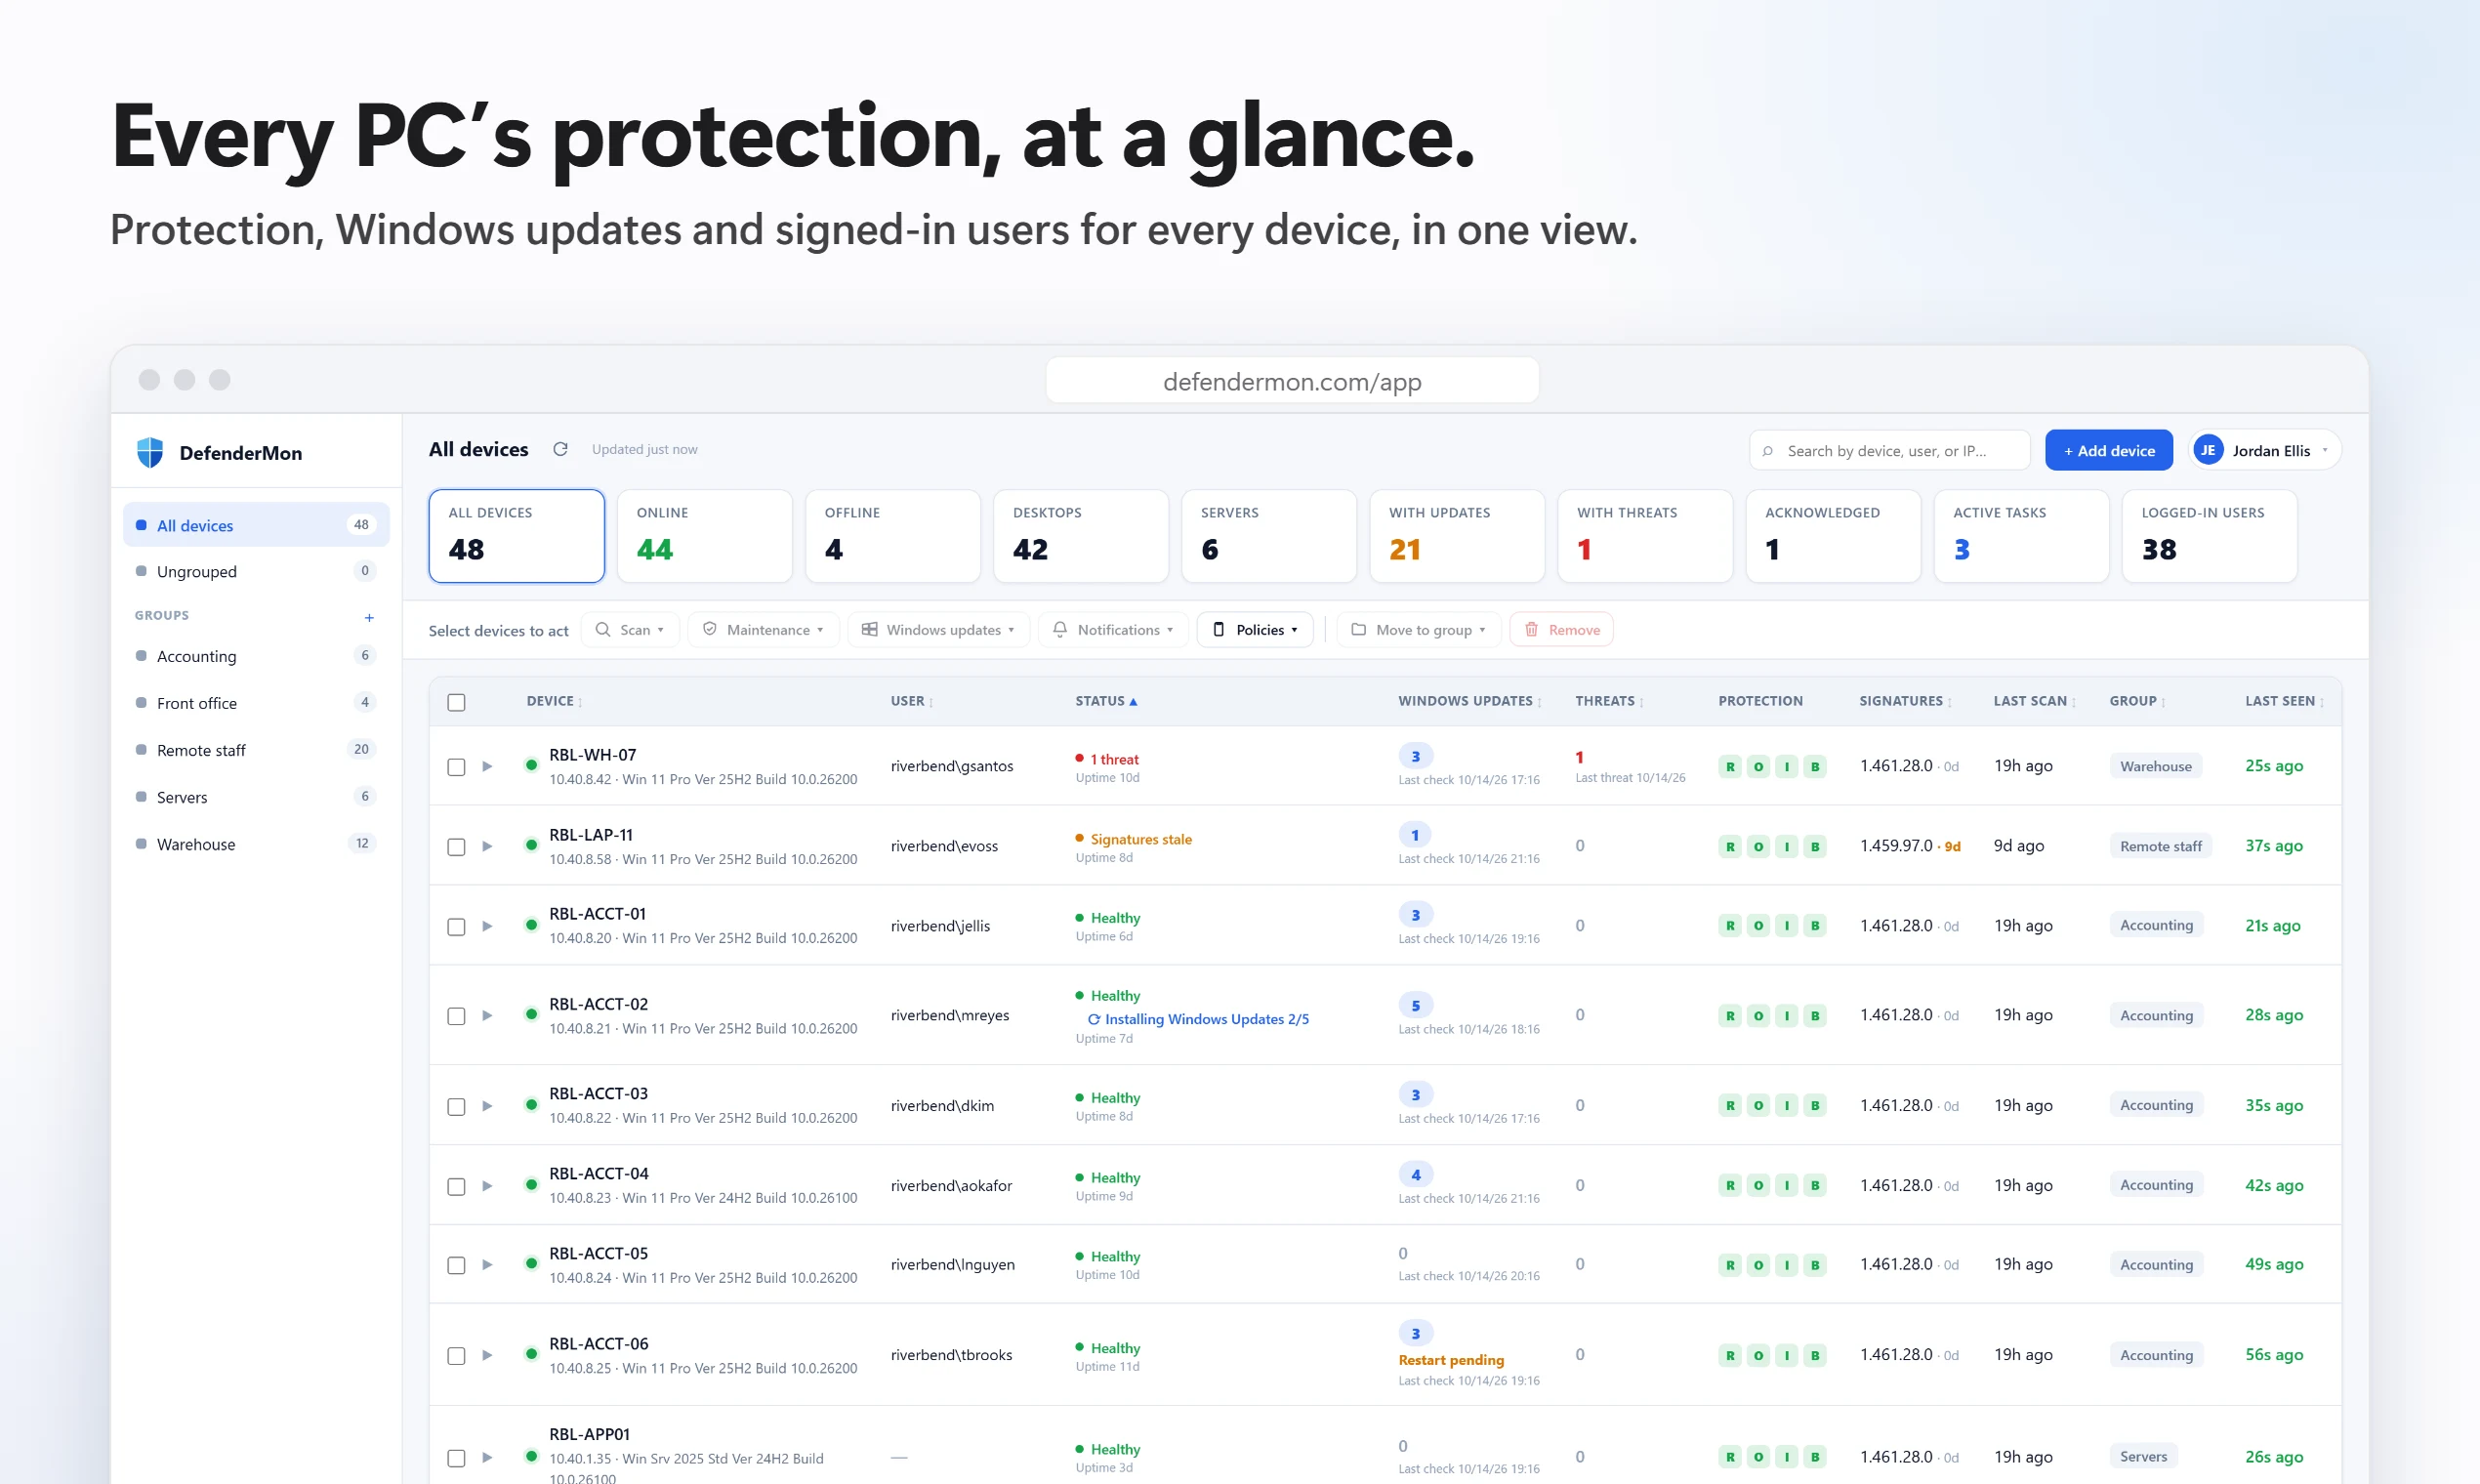Click I protection badge for RBL-ACCT-01
This screenshot has height=1484, width=2480.
(x=1786, y=926)
